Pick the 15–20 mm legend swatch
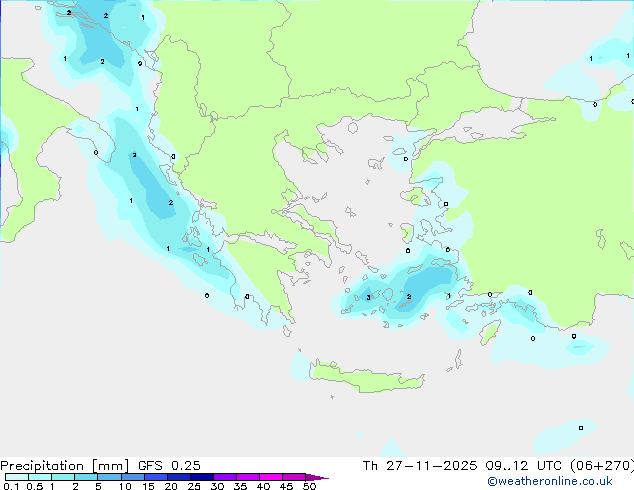Screen dimensions: 634x490 point(155,477)
